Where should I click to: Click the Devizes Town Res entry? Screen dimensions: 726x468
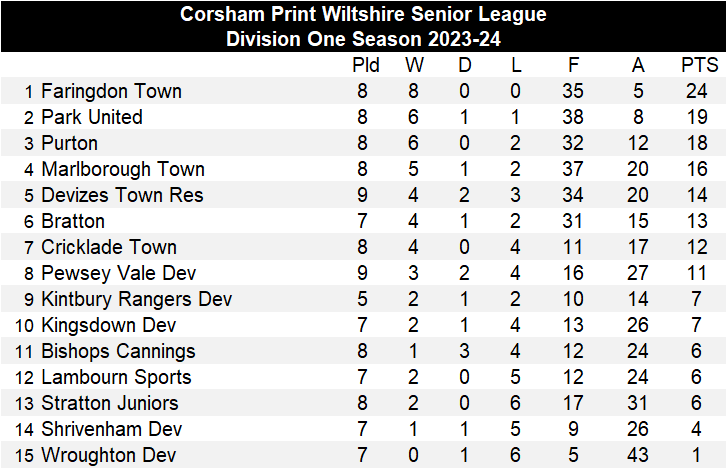click(122, 195)
